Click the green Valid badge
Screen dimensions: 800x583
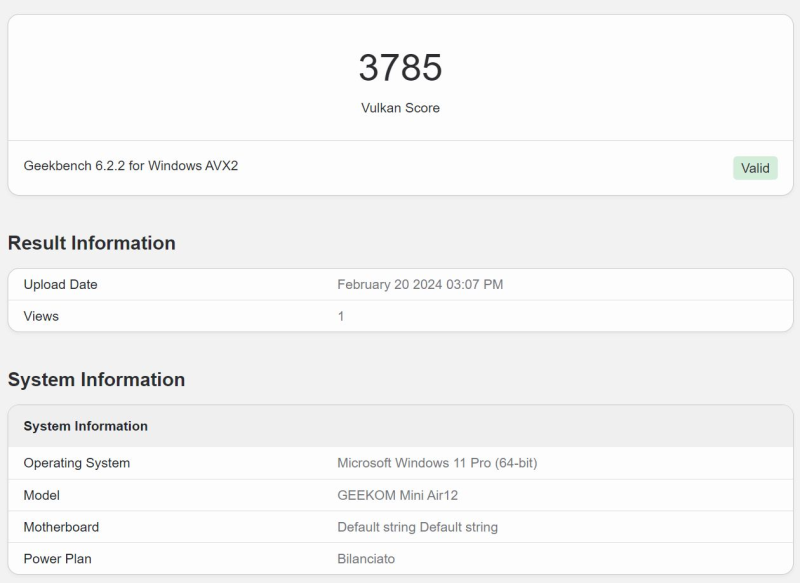(x=755, y=168)
